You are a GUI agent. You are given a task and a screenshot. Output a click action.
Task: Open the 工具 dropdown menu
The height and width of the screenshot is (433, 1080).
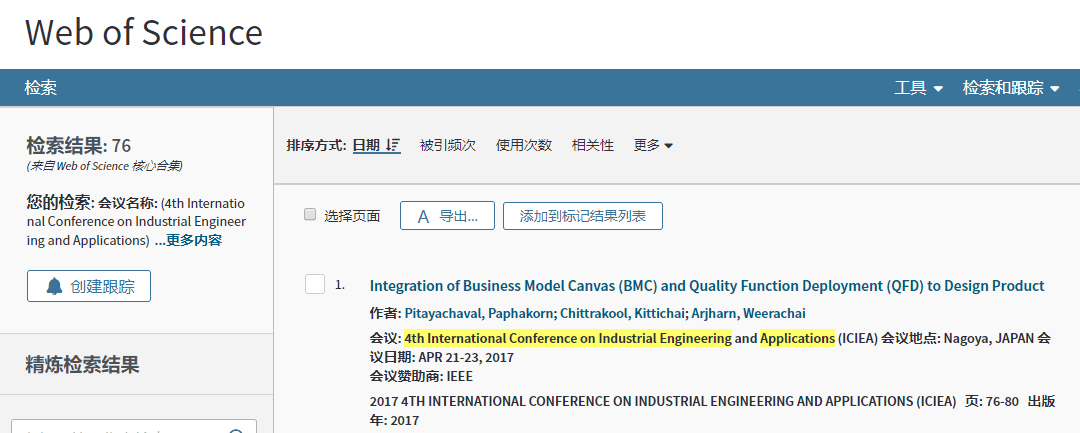pyautogui.click(x=919, y=88)
